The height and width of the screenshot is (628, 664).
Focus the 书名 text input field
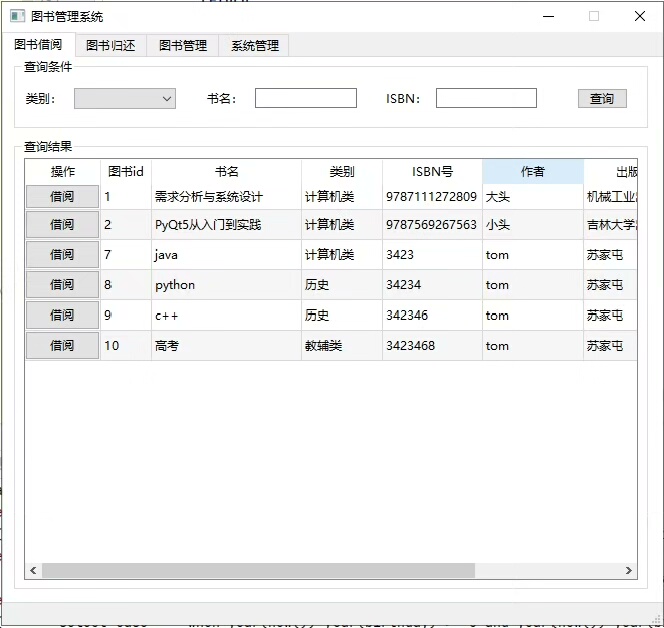click(x=305, y=98)
